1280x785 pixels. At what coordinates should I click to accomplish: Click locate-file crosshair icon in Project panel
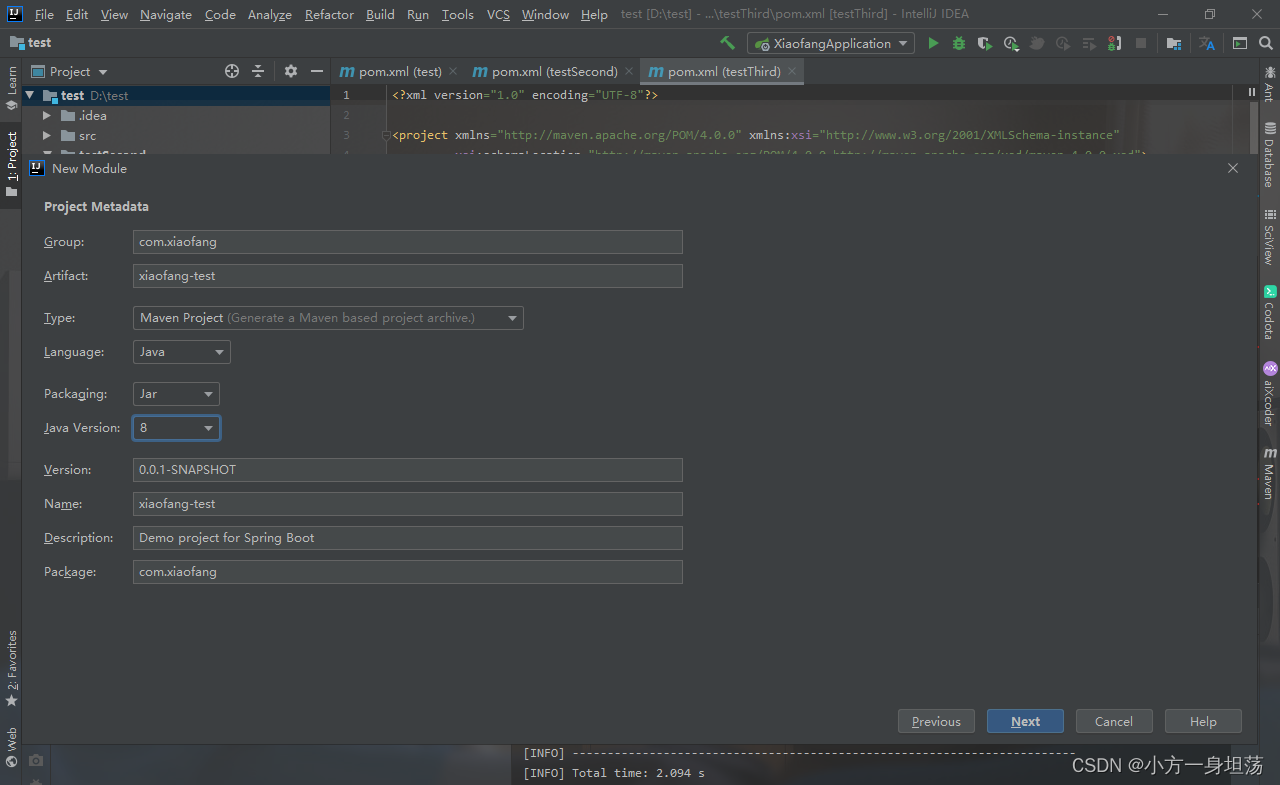(232, 71)
